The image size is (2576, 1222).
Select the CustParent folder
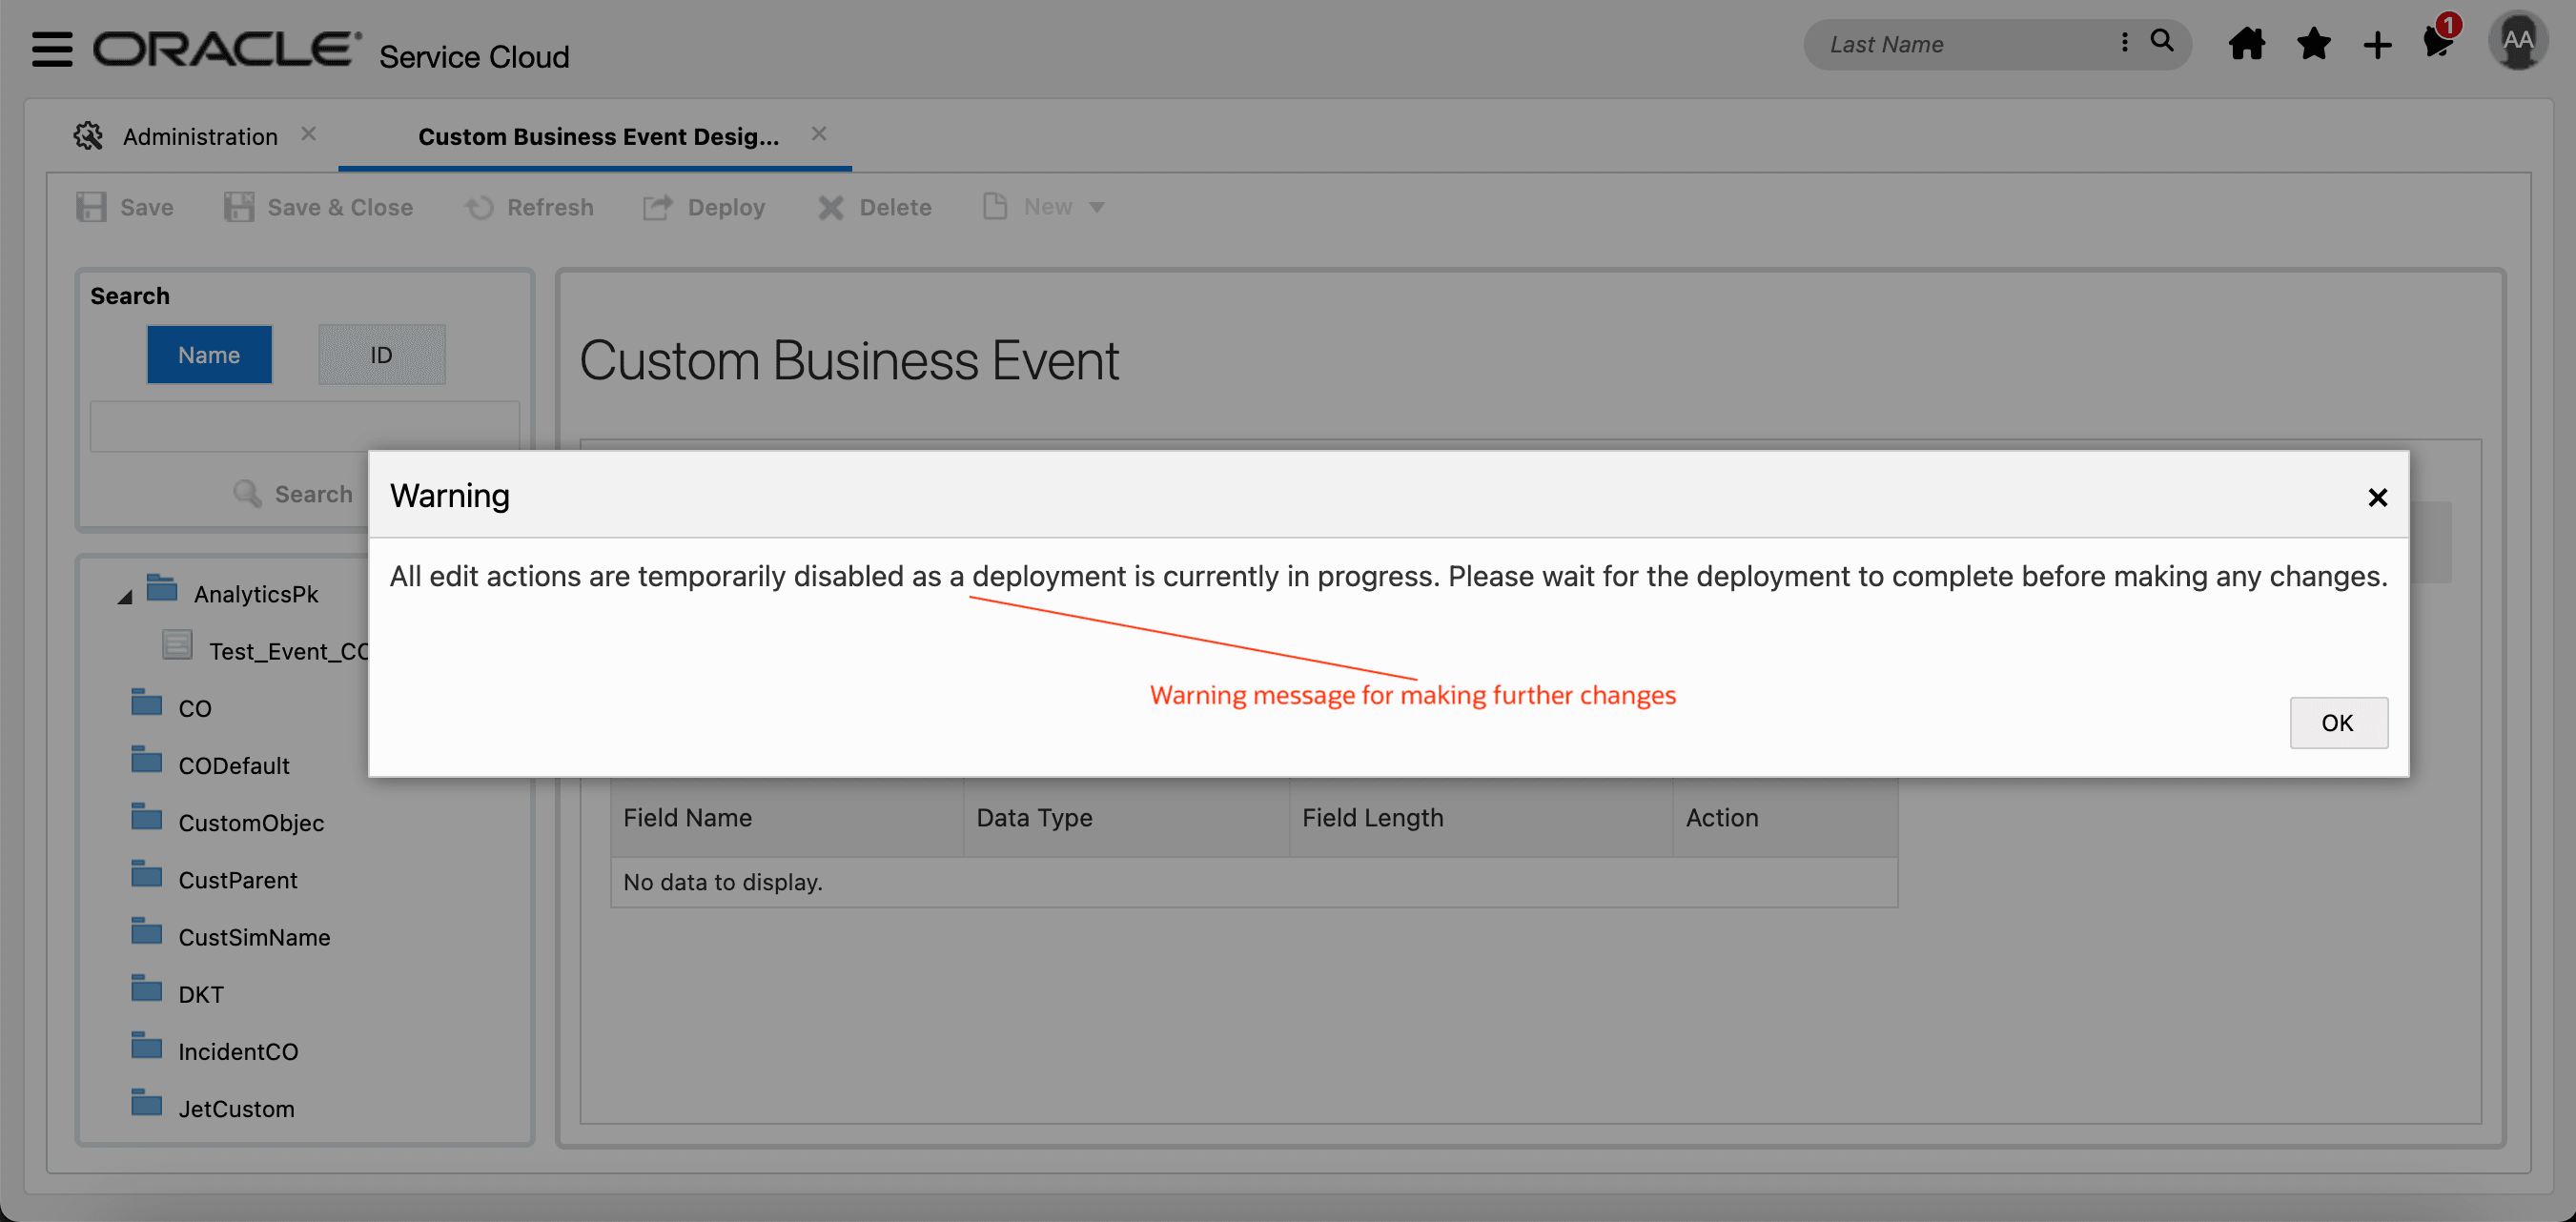coord(237,880)
